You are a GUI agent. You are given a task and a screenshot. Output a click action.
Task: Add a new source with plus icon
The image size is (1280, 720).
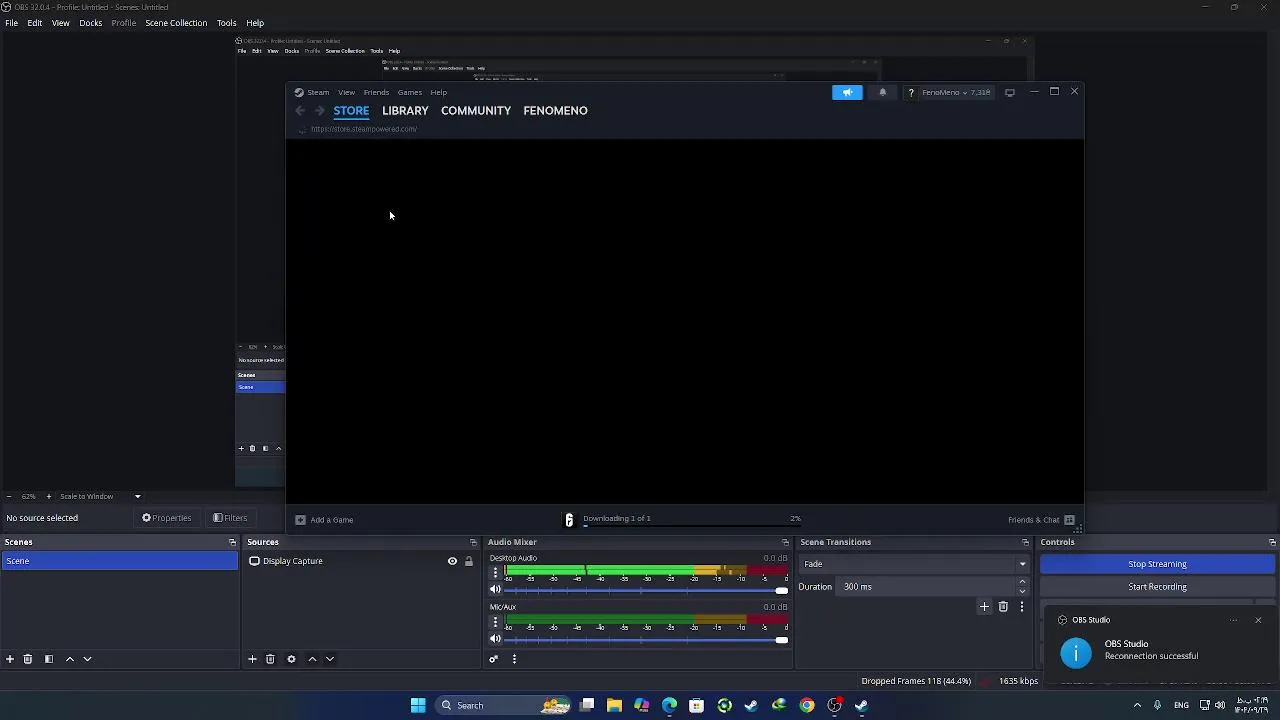tap(252, 659)
